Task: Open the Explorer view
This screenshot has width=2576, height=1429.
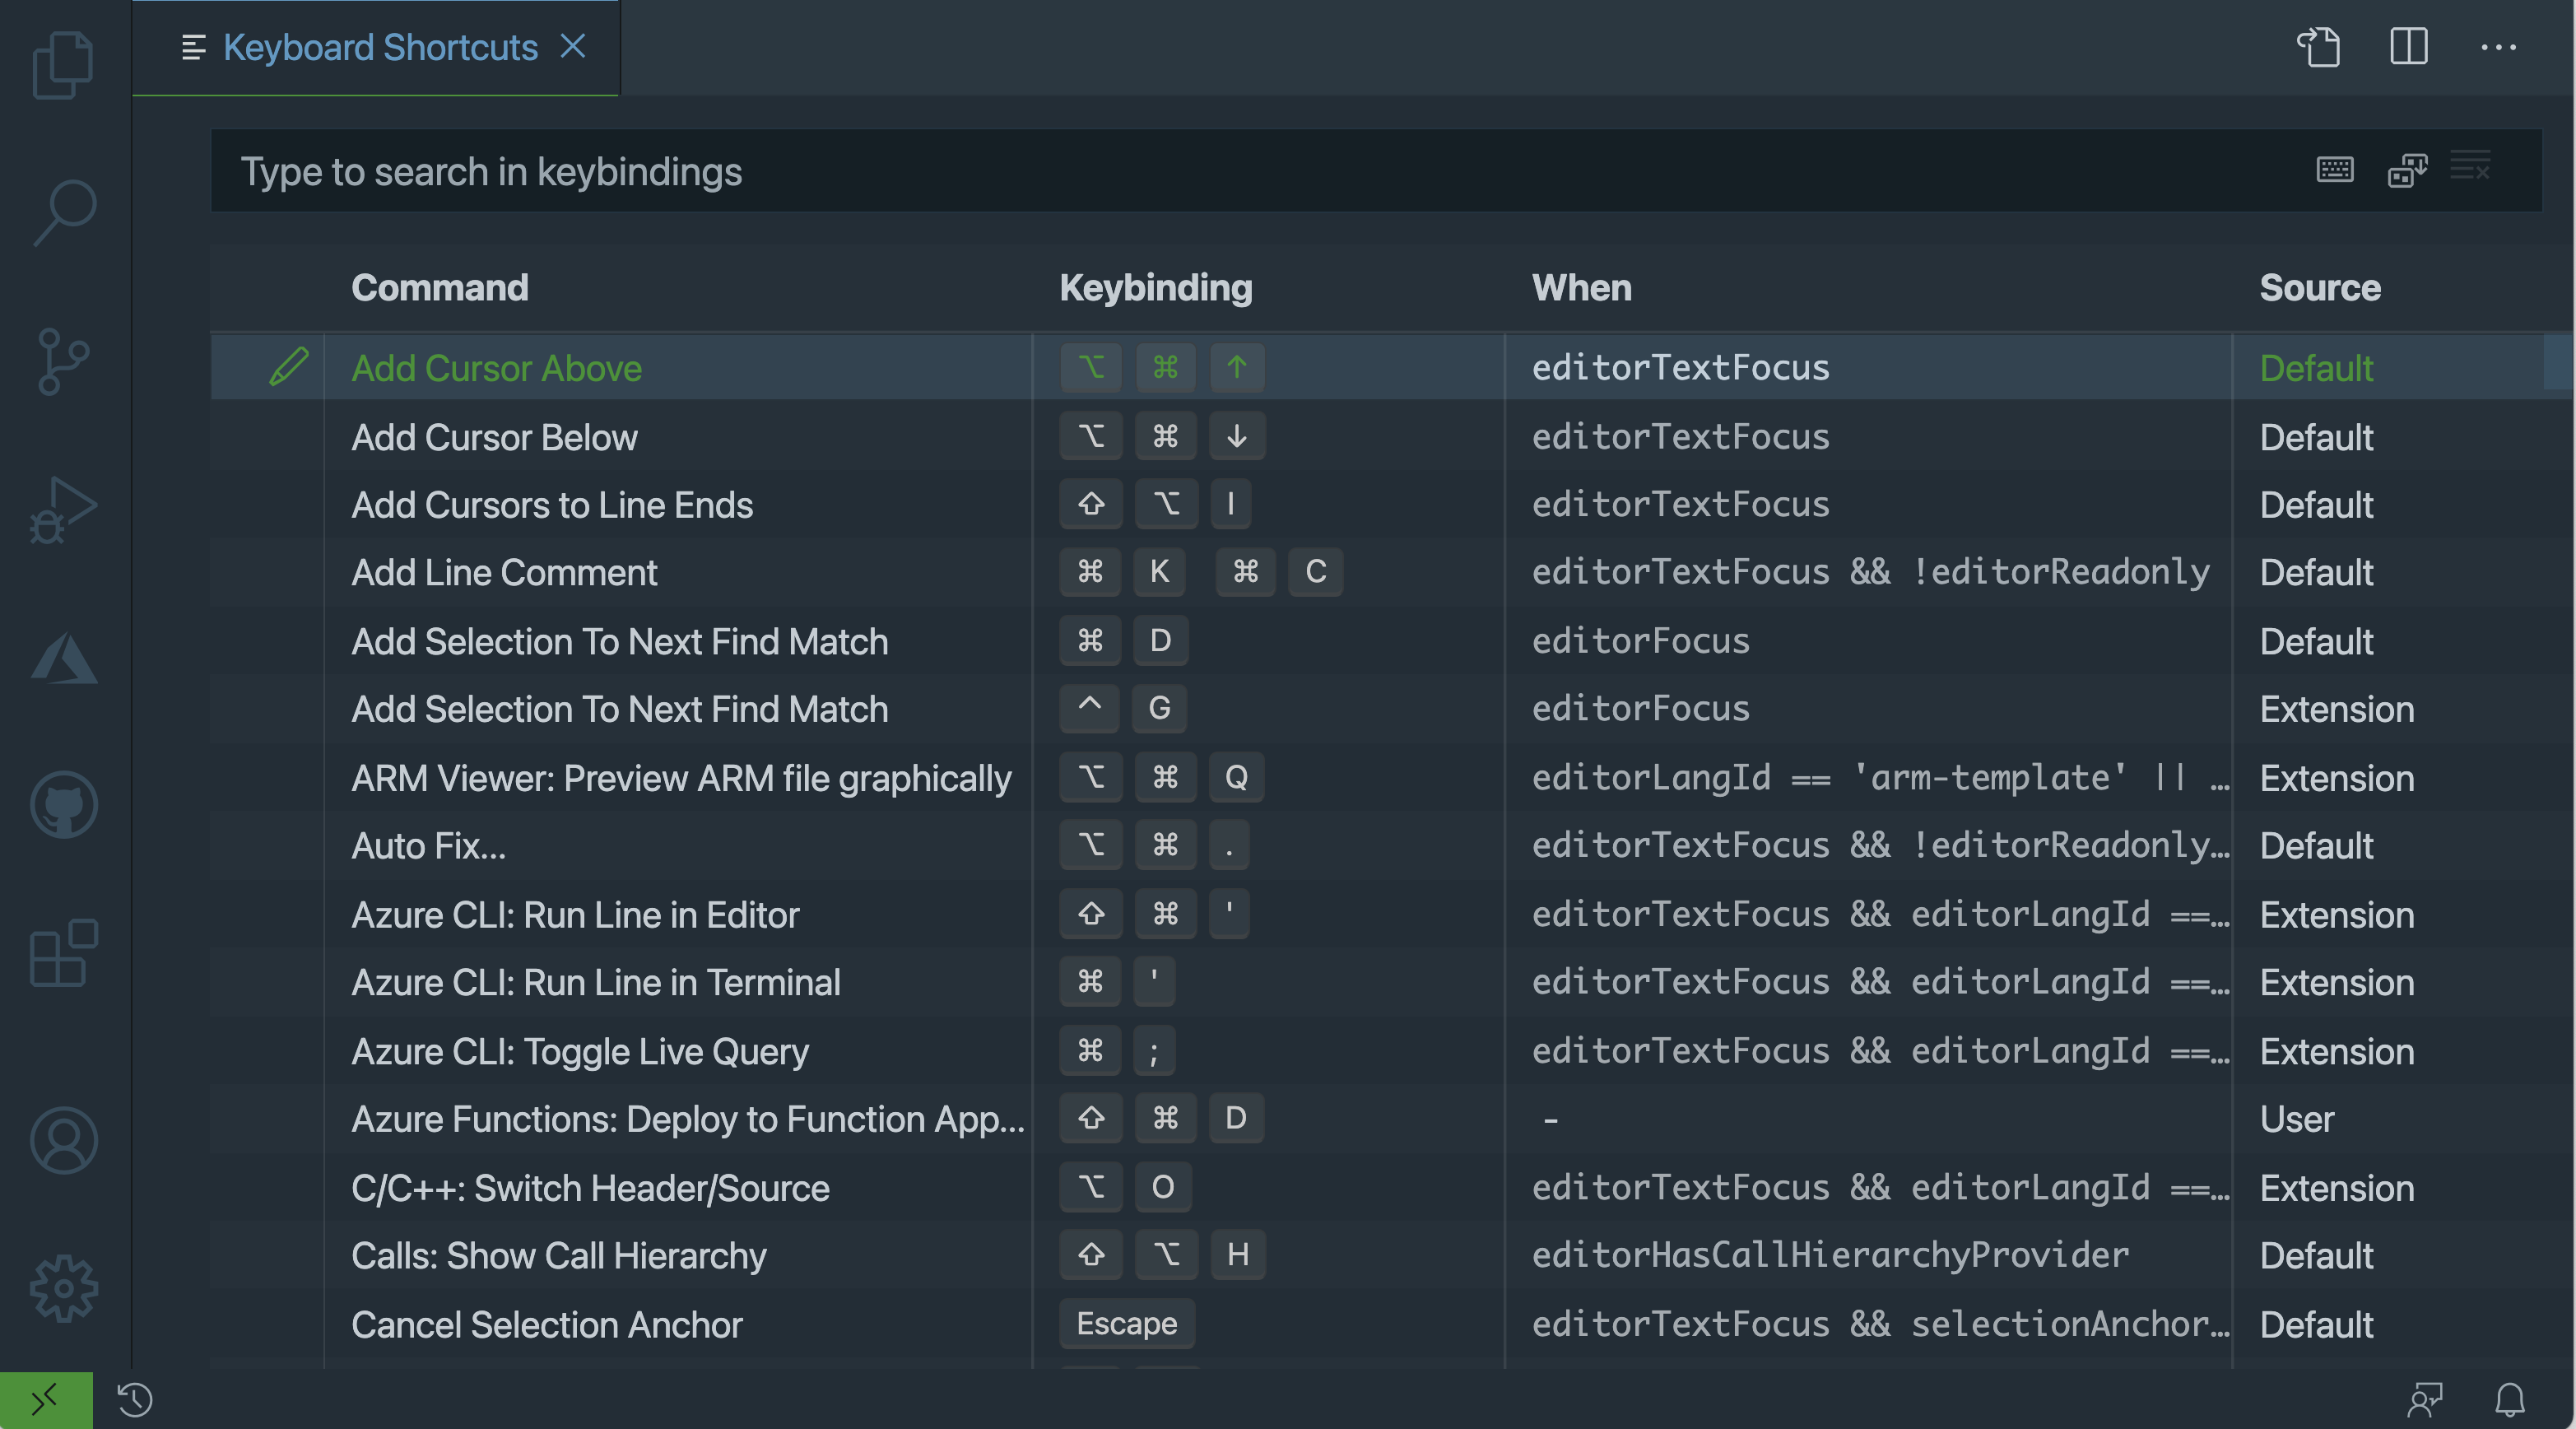Action: (63, 64)
